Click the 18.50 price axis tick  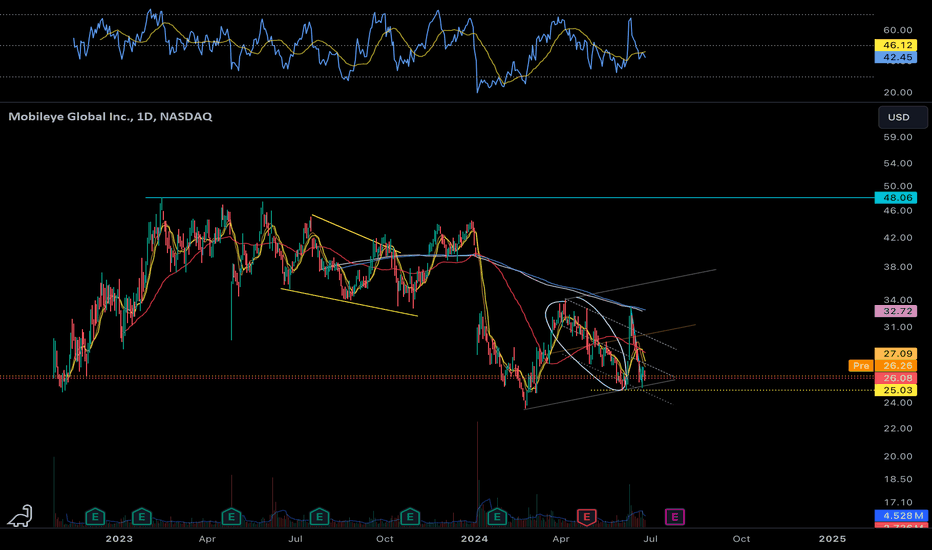(898, 479)
